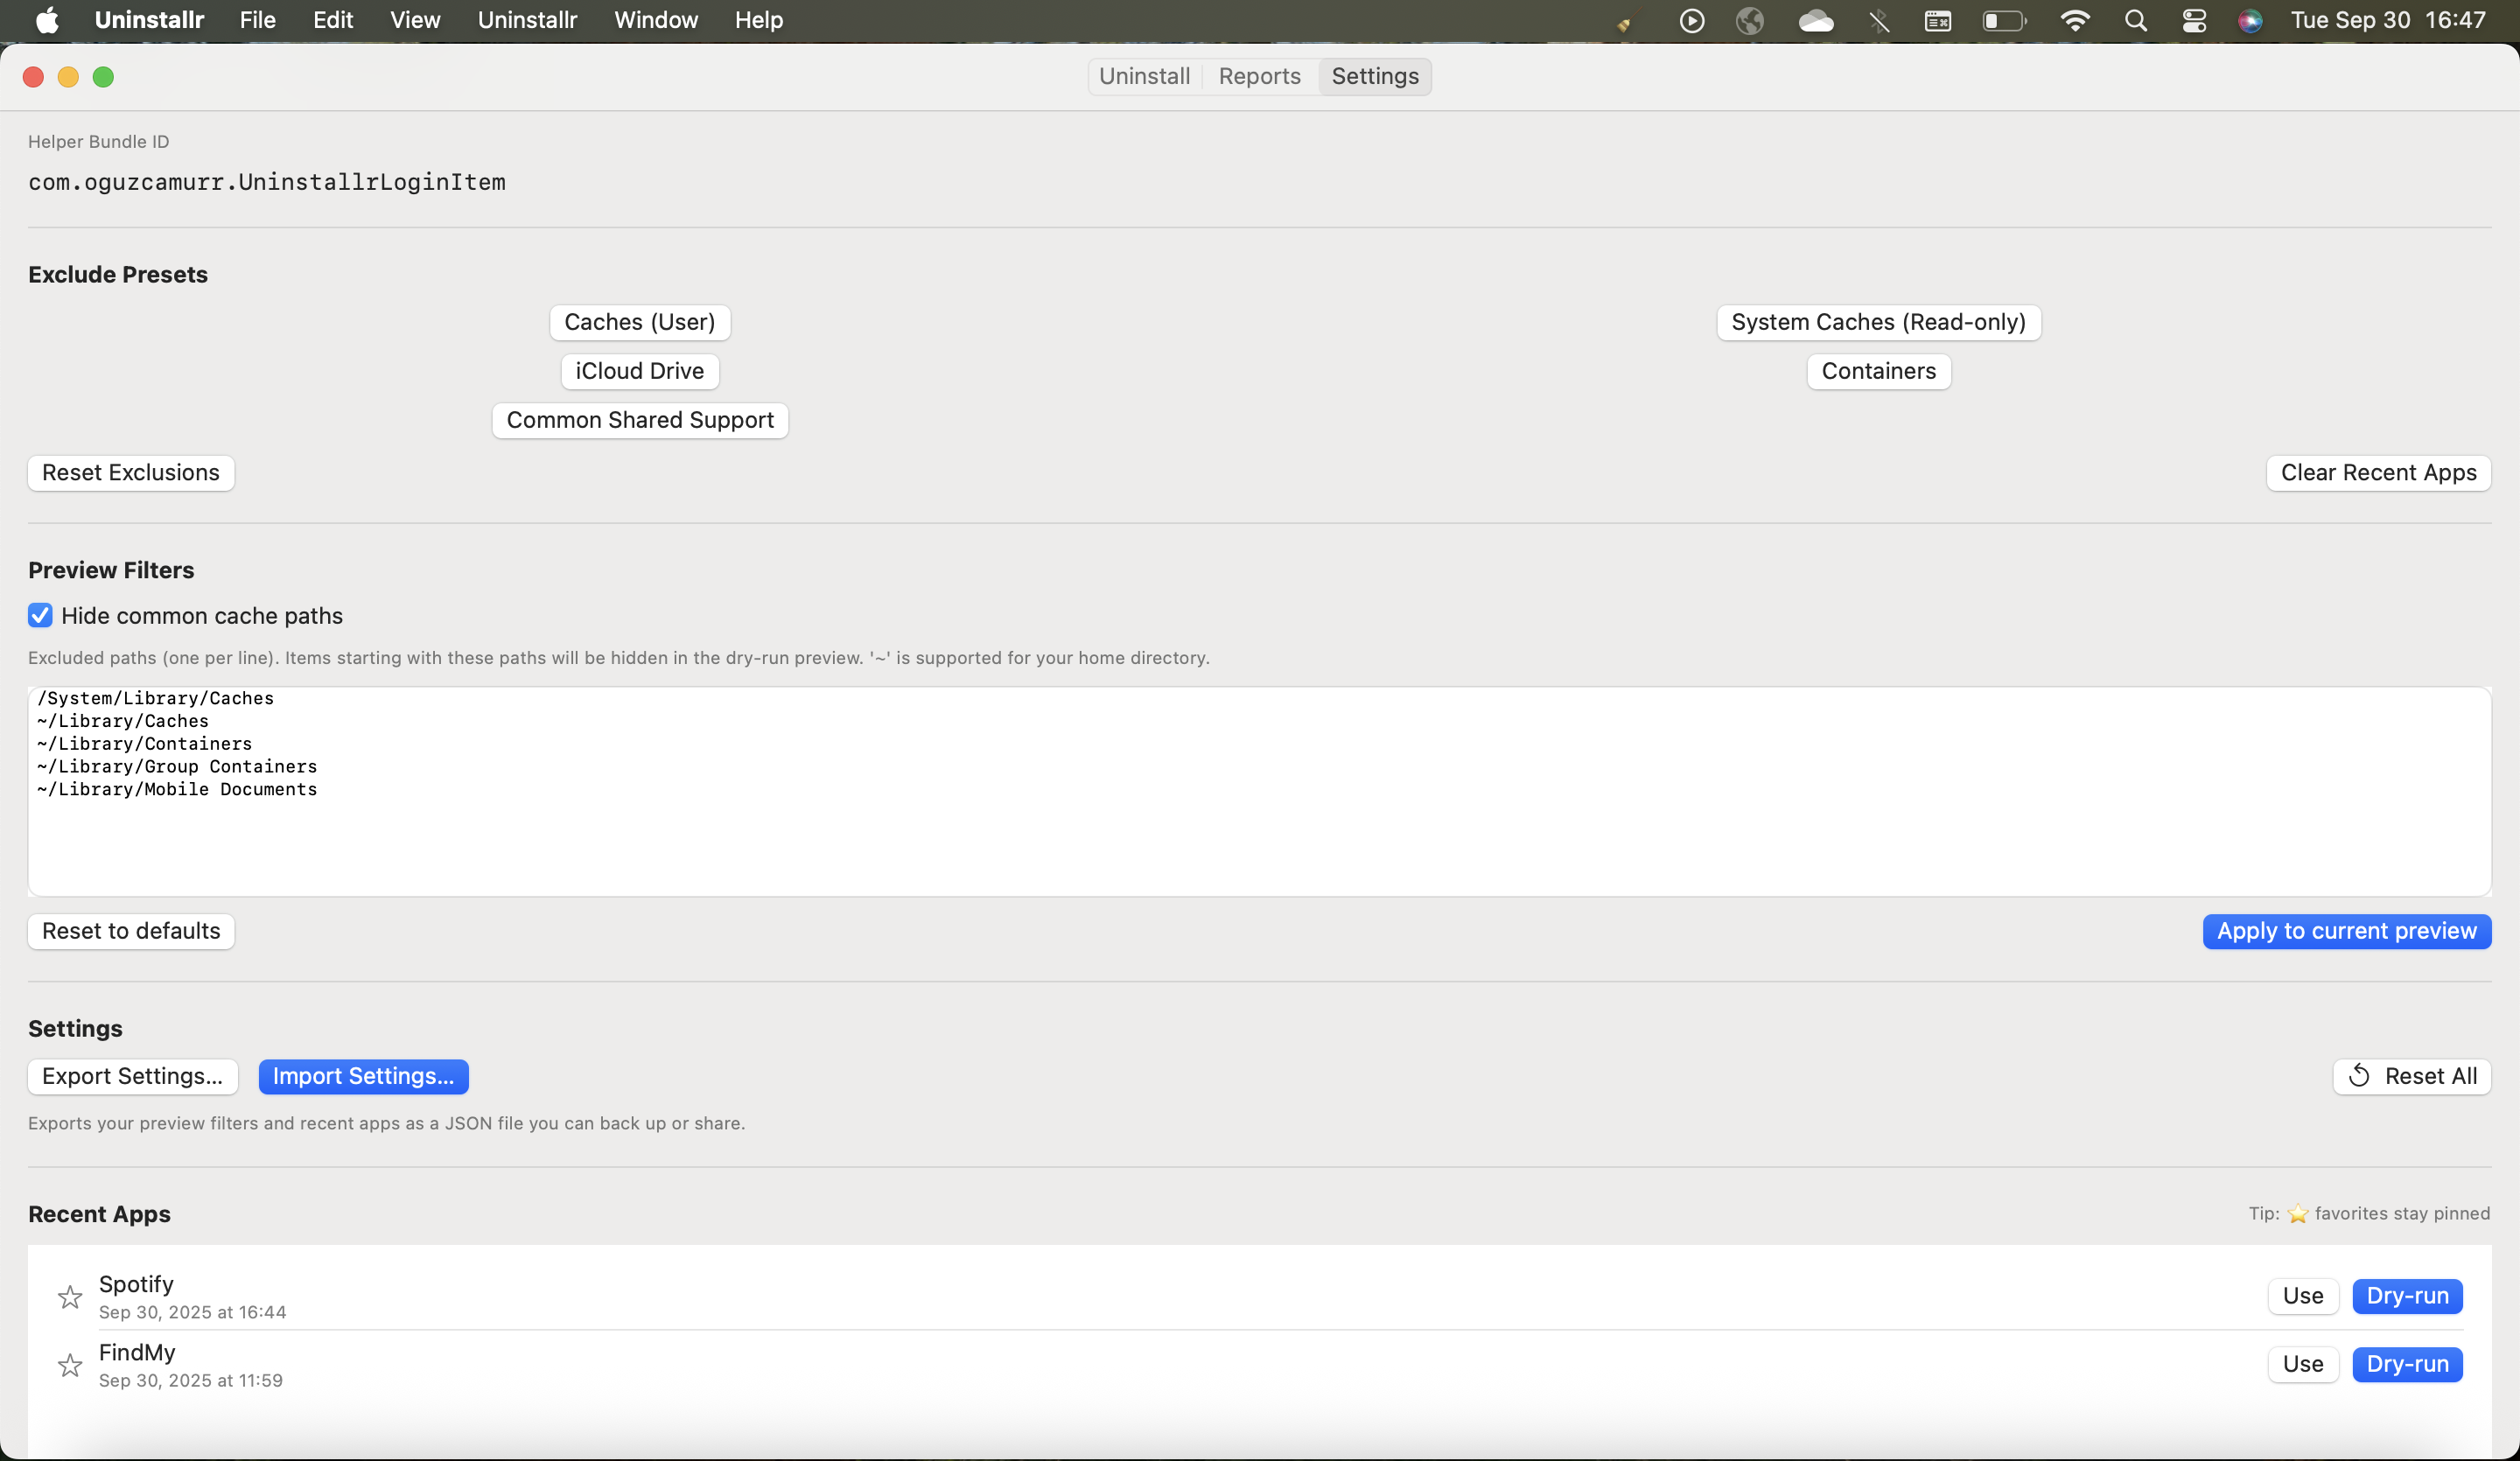The width and height of the screenshot is (2520, 1461).
Task: Click Reset All button
Action: click(2411, 1076)
